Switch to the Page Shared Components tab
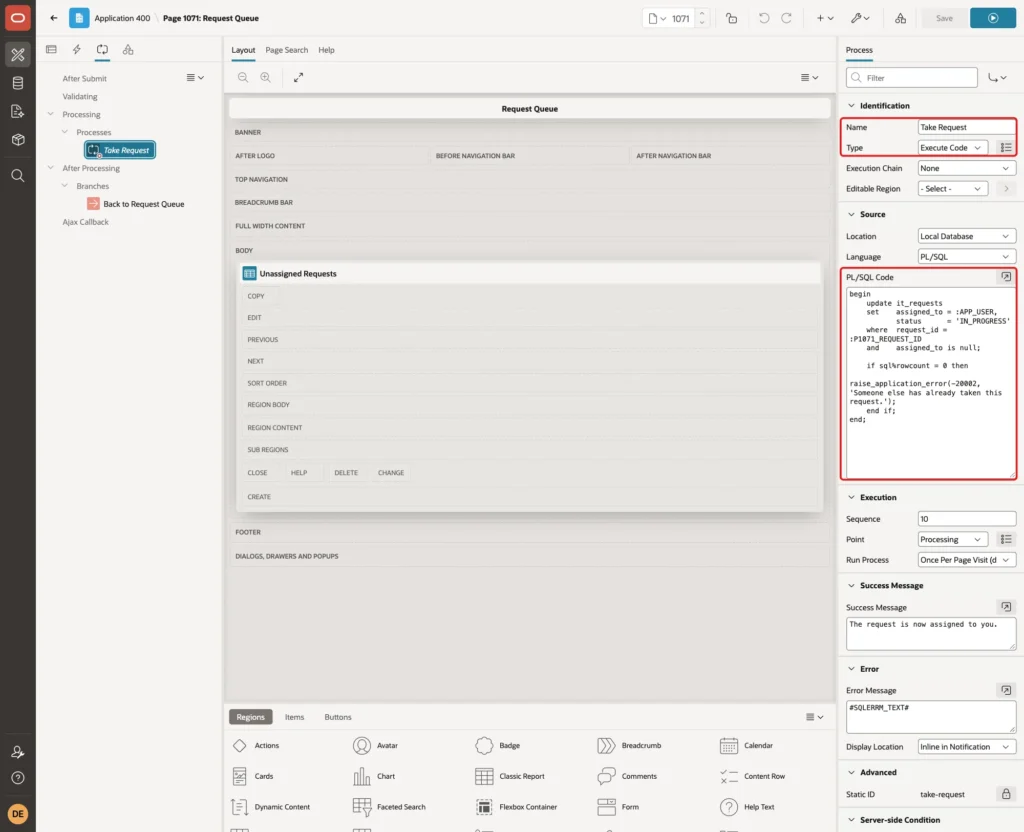 tap(128, 50)
